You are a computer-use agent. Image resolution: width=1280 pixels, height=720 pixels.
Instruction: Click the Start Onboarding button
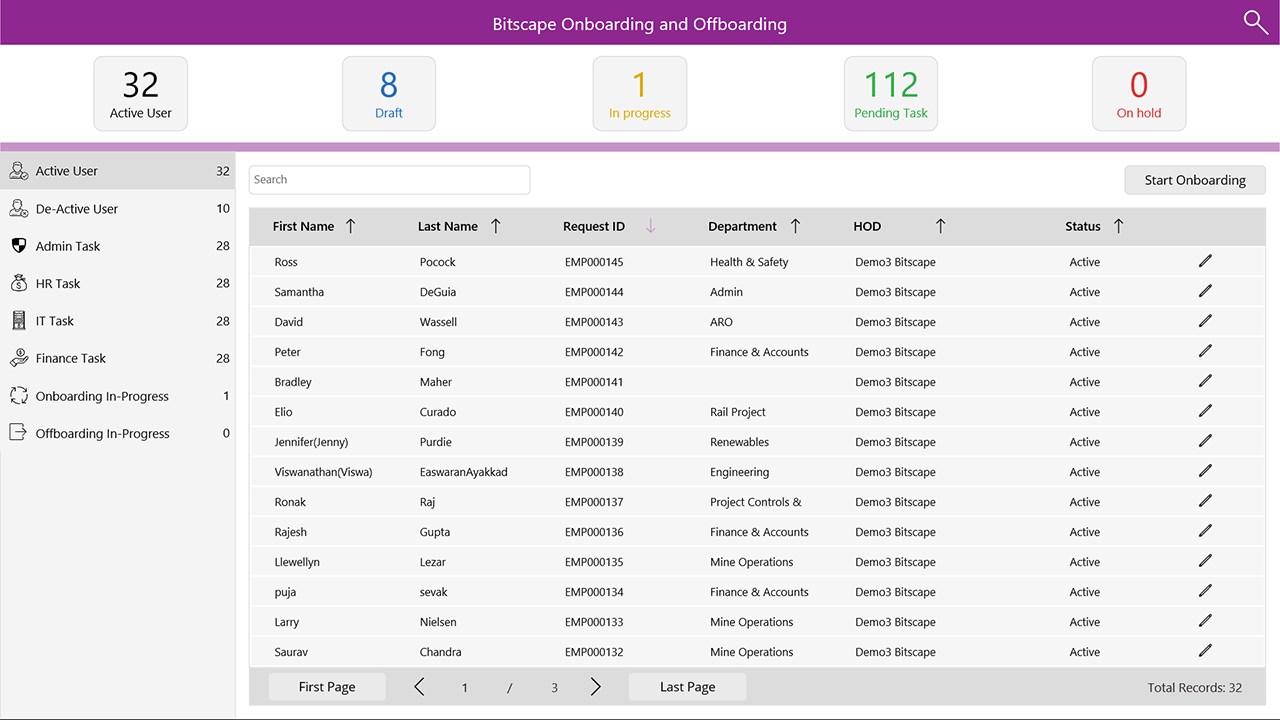click(x=1195, y=180)
